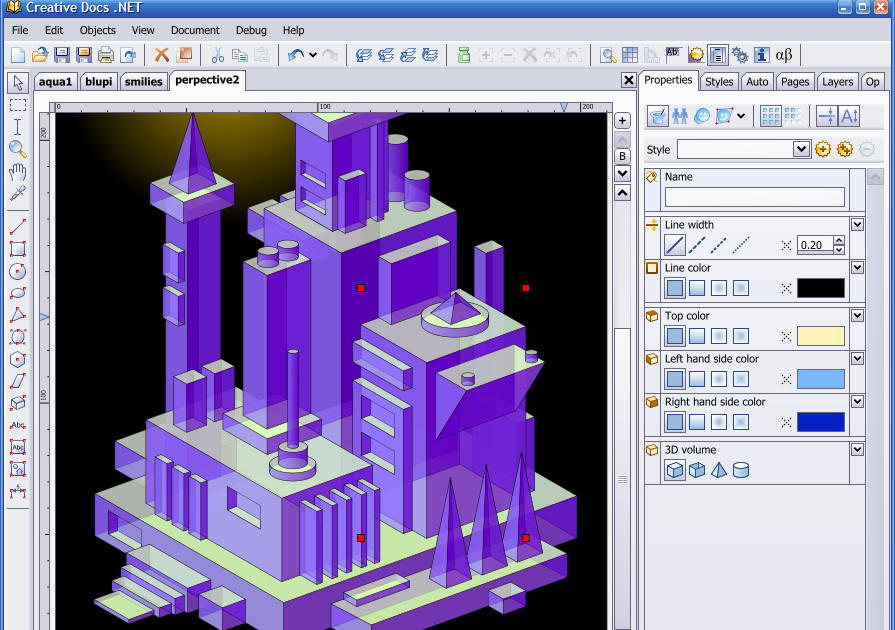Viewport: 895px width, 630px height.
Task: Open the Style dropdown list
Action: 800,148
